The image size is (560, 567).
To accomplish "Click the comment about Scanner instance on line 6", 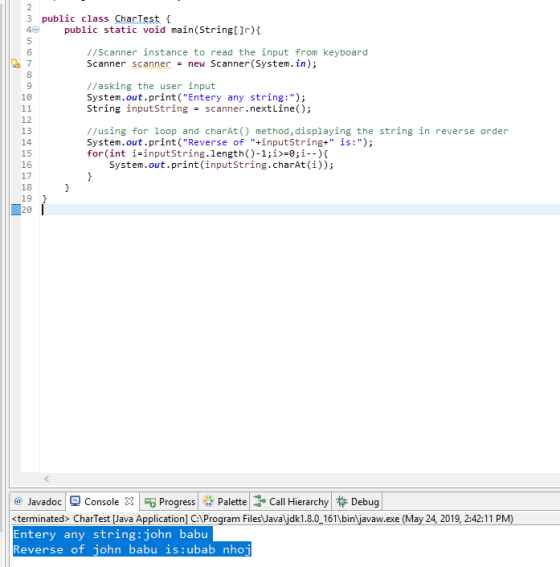I will (x=227, y=52).
